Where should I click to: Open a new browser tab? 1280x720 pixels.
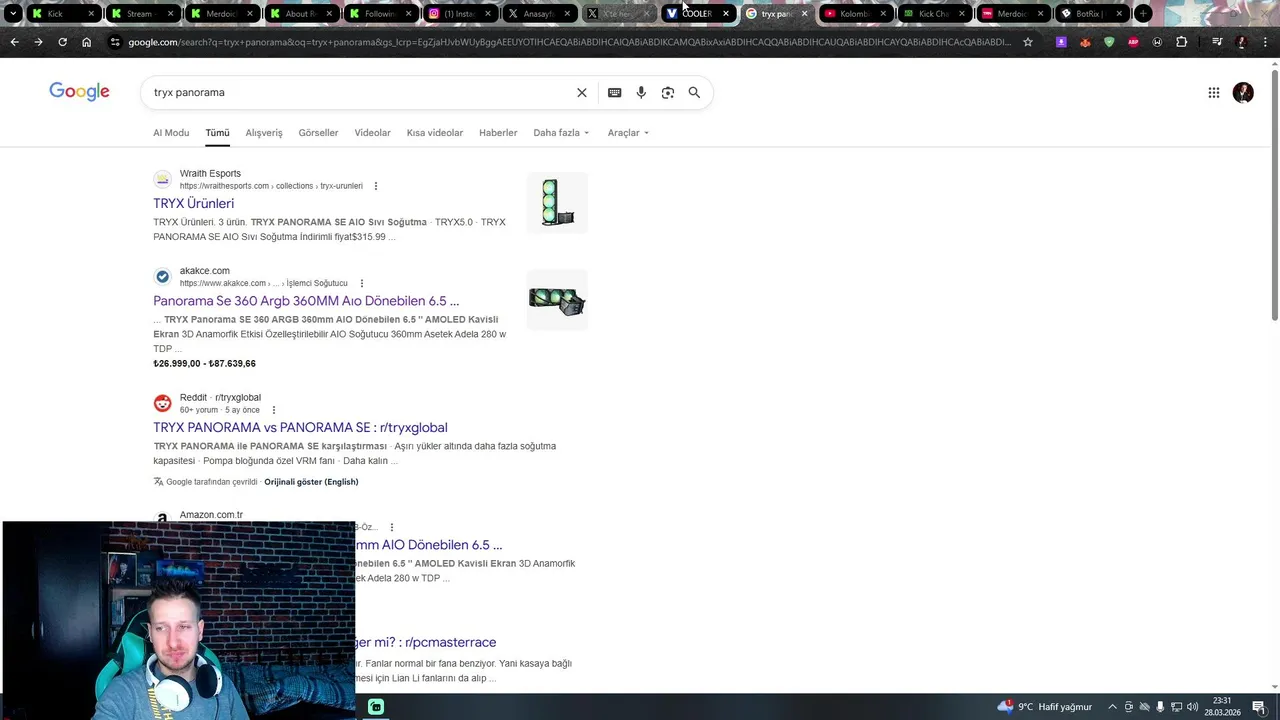click(x=1143, y=14)
